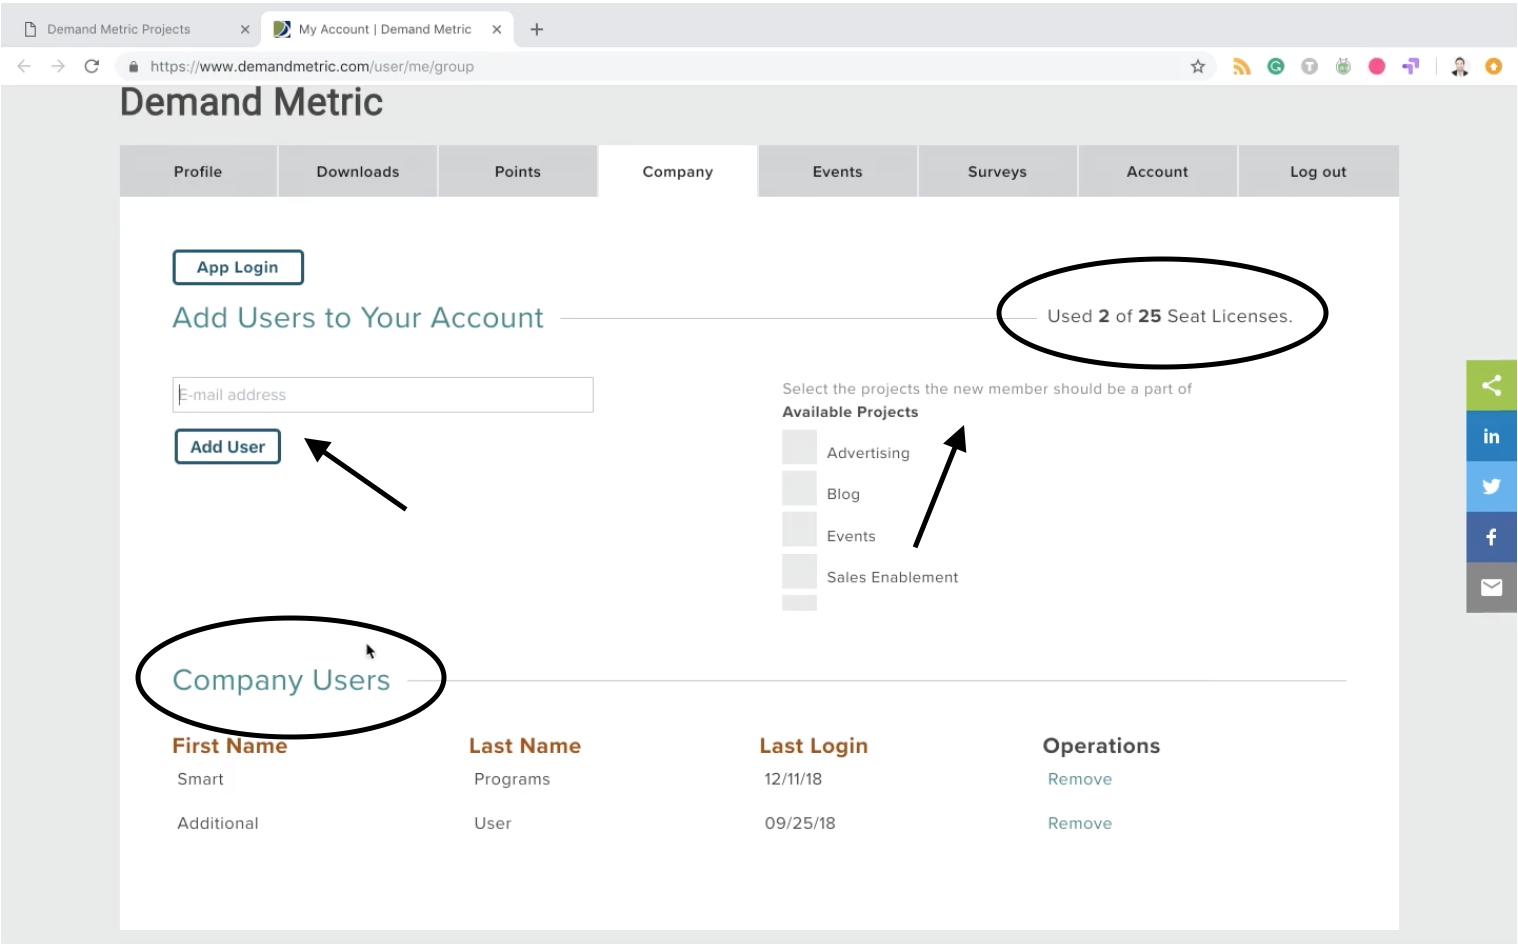Open a new browser tab with plus icon
1518x944 pixels.
[537, 29]
